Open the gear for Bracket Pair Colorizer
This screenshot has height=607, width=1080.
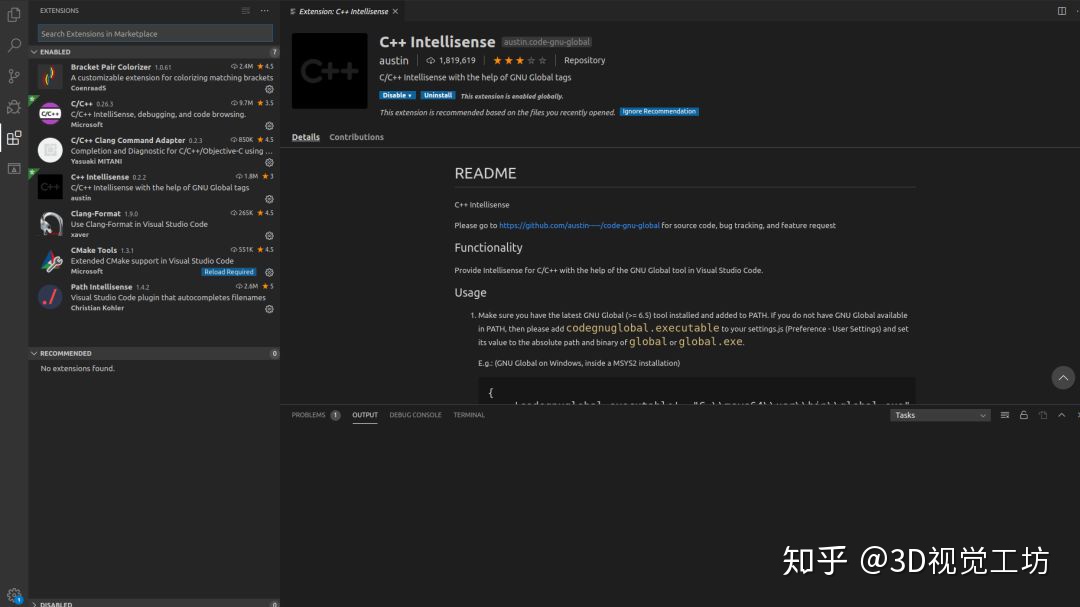[269, 89]
